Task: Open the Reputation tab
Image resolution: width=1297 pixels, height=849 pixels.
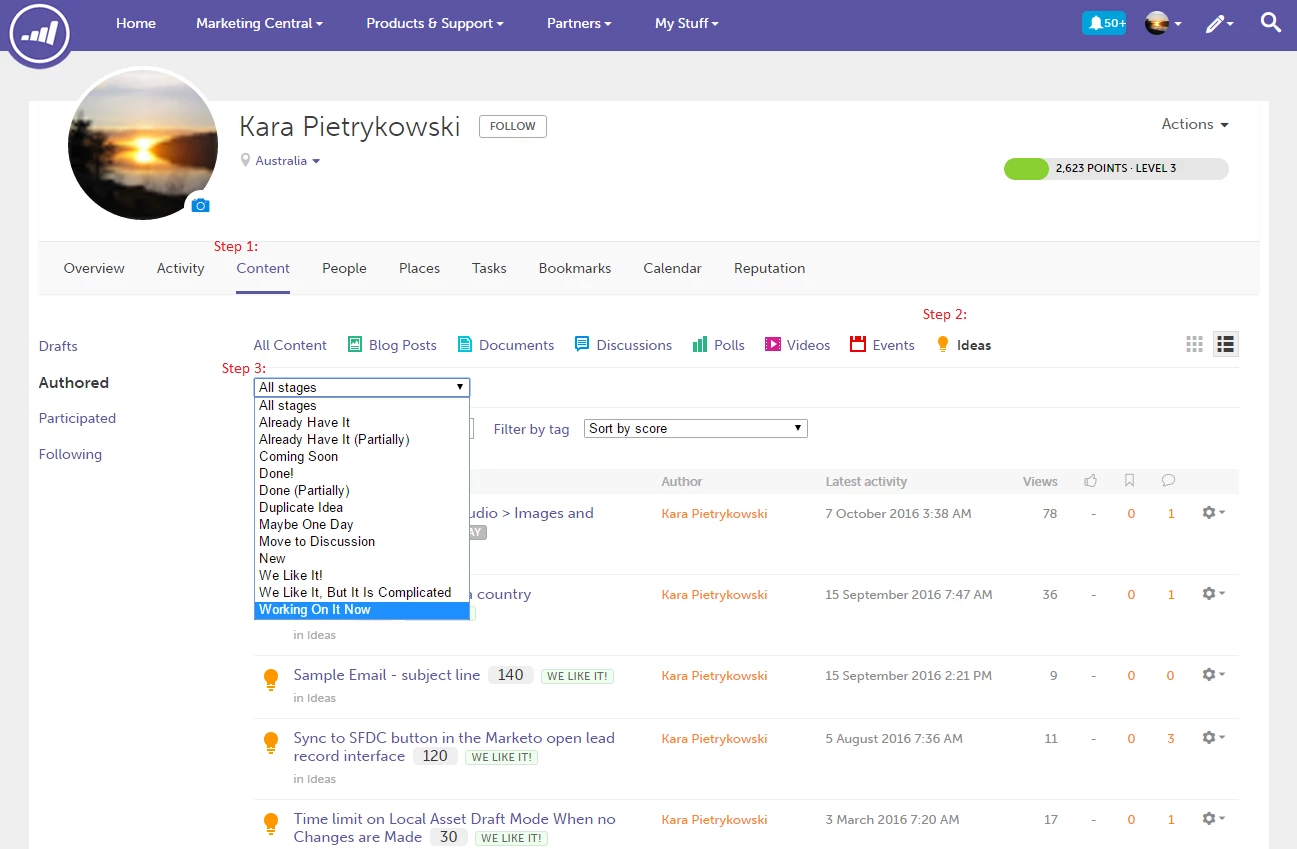Action: [769, 268]
